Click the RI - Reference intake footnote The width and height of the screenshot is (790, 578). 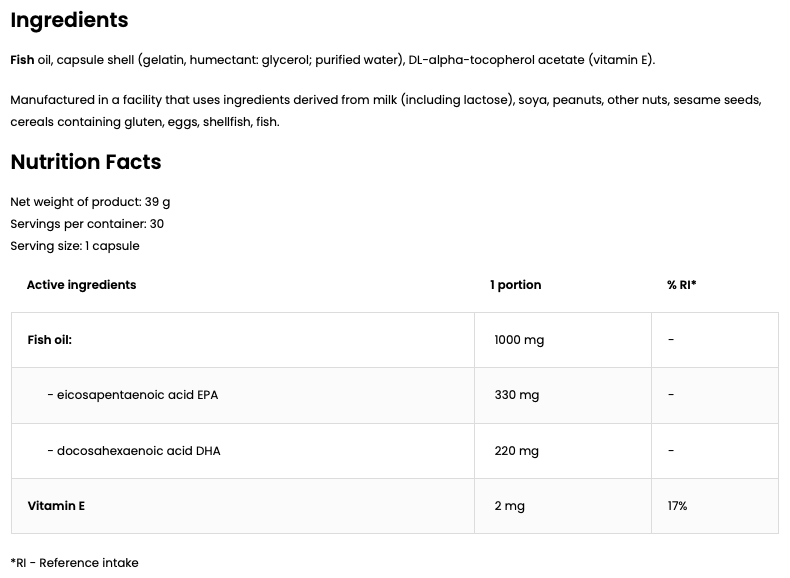point(75,563)
